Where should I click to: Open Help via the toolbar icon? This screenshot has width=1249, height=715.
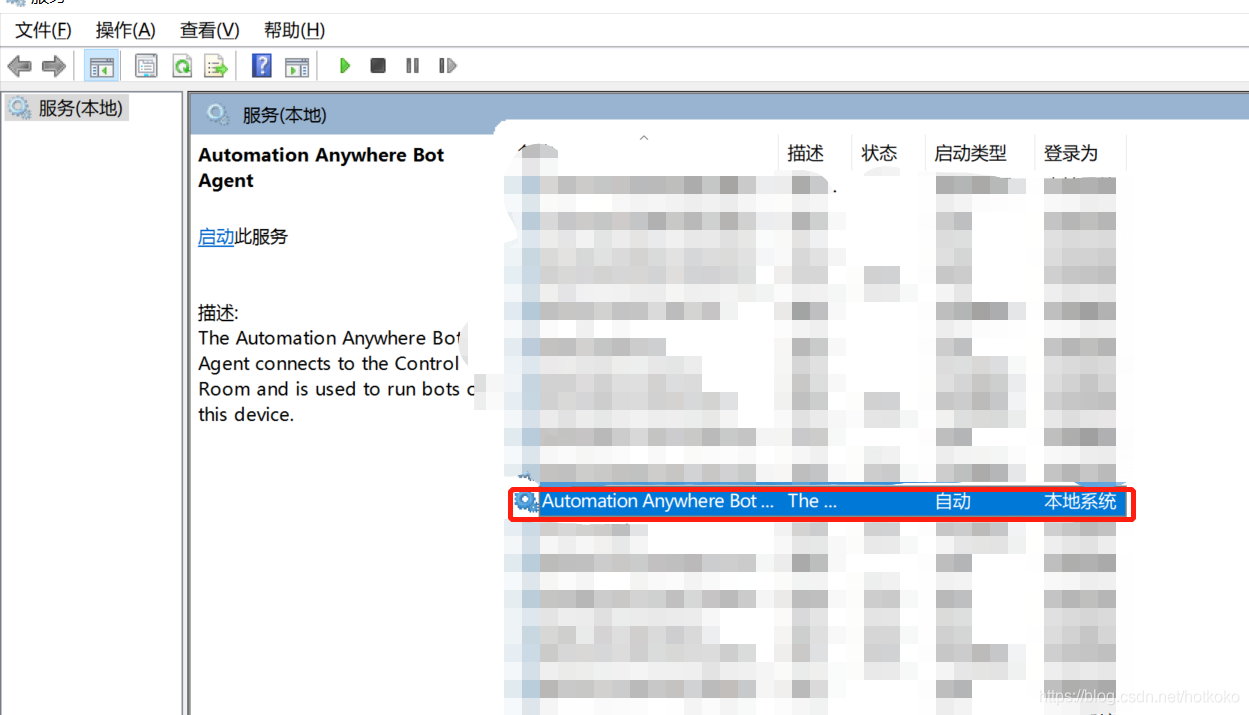[259, 65]
